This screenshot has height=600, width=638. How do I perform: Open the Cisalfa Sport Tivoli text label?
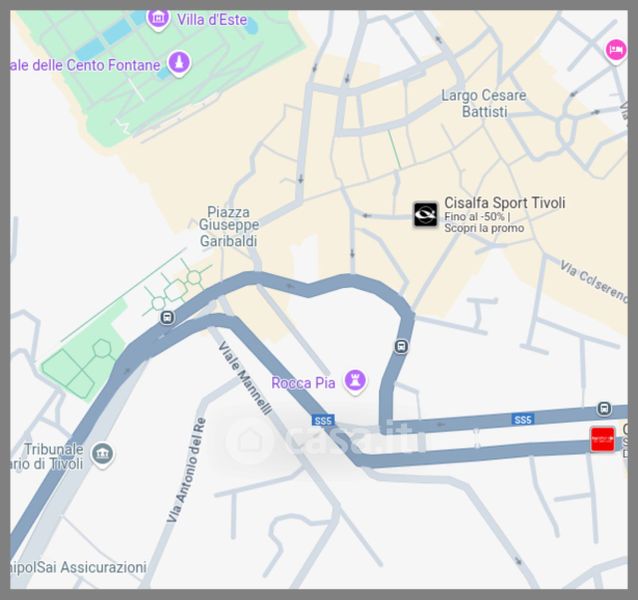[505, 203]
